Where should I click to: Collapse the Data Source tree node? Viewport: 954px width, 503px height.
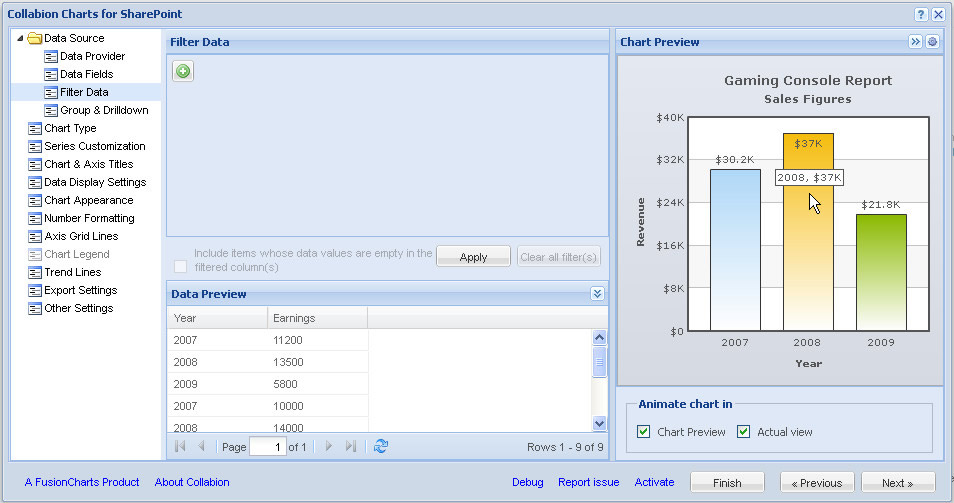20,38
